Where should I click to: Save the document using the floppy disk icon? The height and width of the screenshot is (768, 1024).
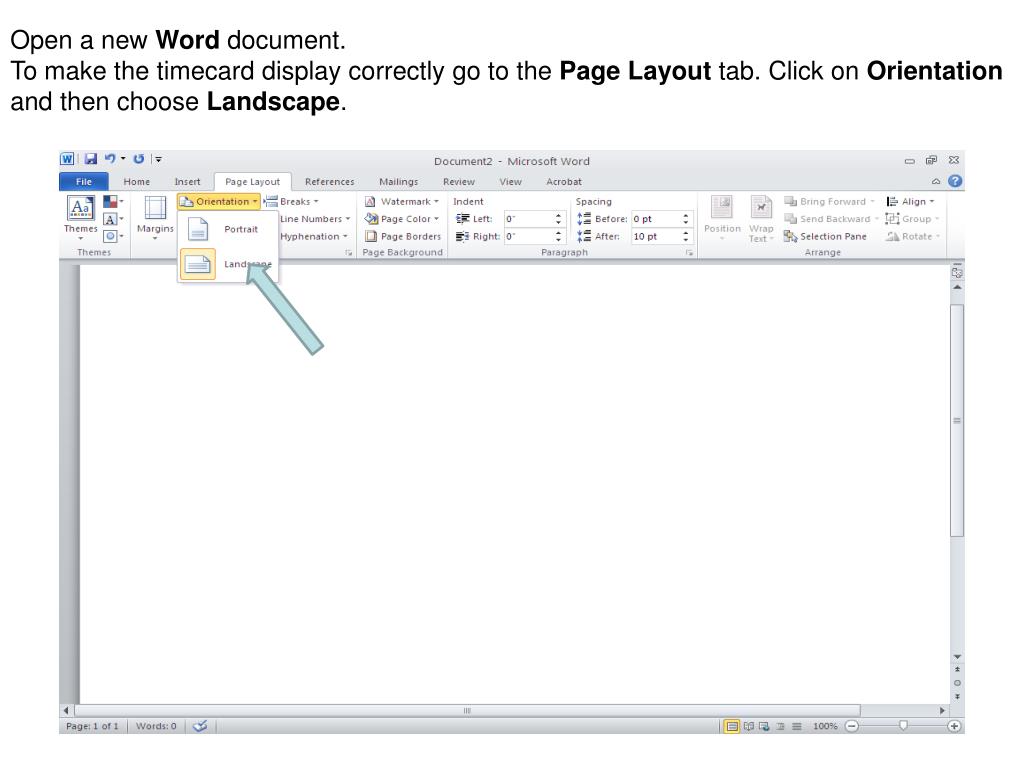click(91, 159)
